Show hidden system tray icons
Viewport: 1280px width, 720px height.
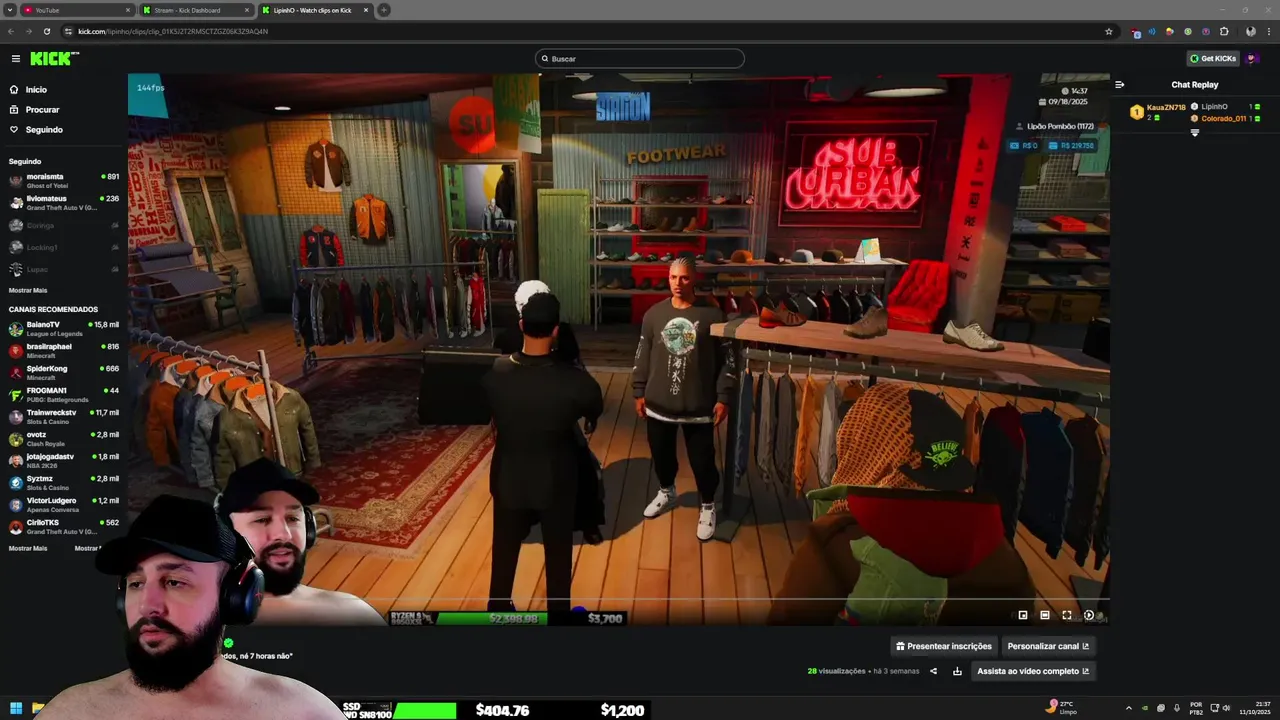(x=1129, y=708)
